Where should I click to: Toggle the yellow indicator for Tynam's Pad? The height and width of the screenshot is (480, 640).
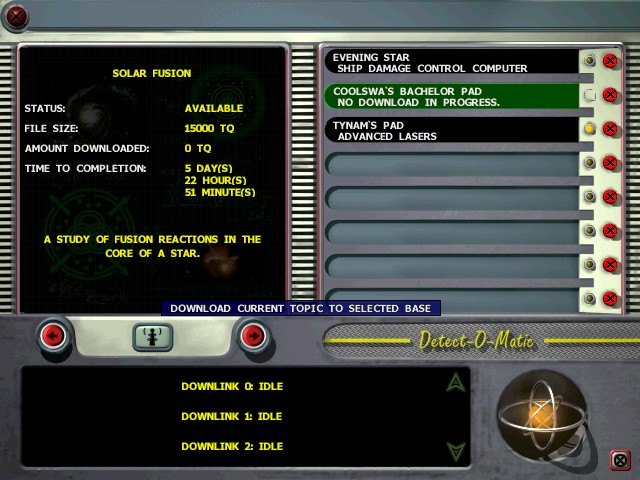click(x=589, y=129)
